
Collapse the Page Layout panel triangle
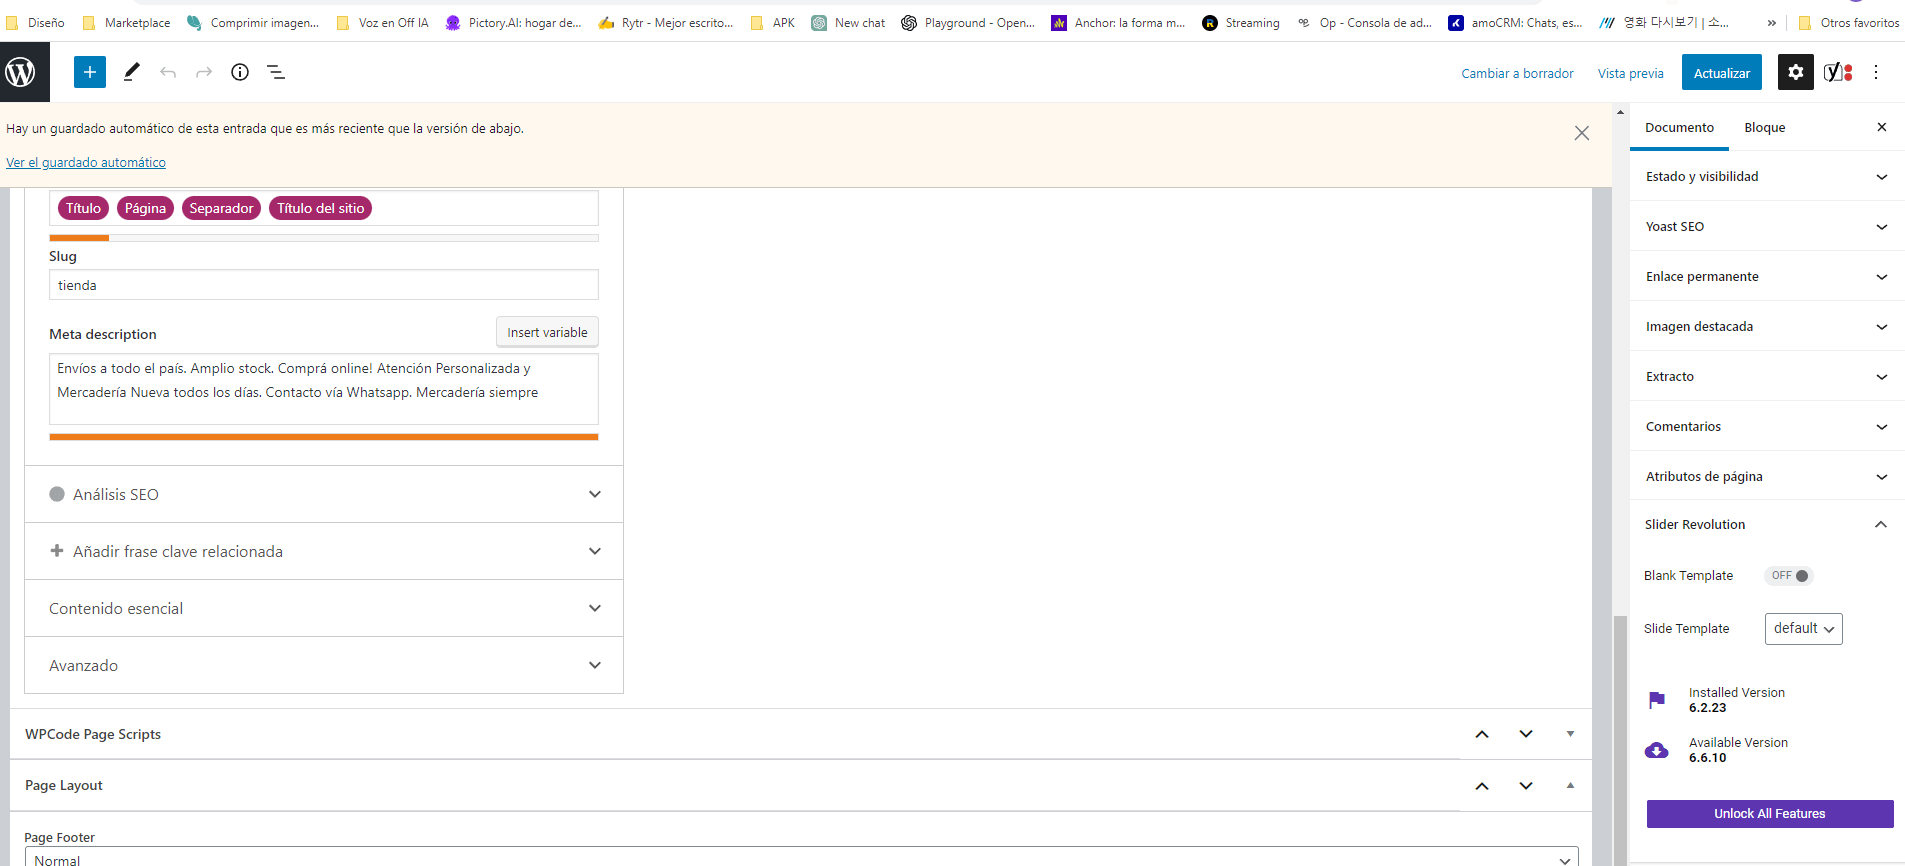coord(1570,786)
